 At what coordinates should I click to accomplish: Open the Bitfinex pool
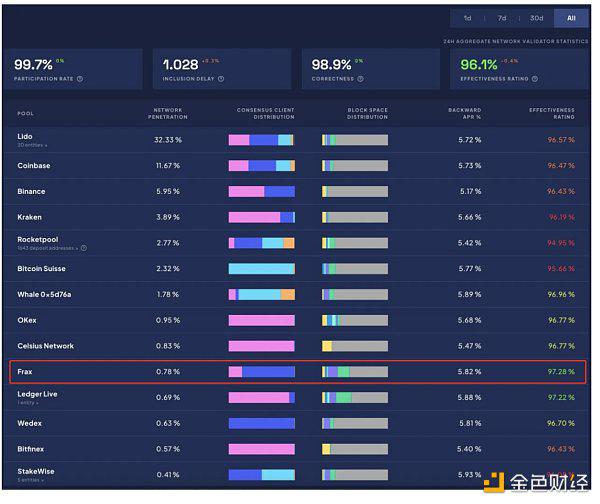click(30, 449)
